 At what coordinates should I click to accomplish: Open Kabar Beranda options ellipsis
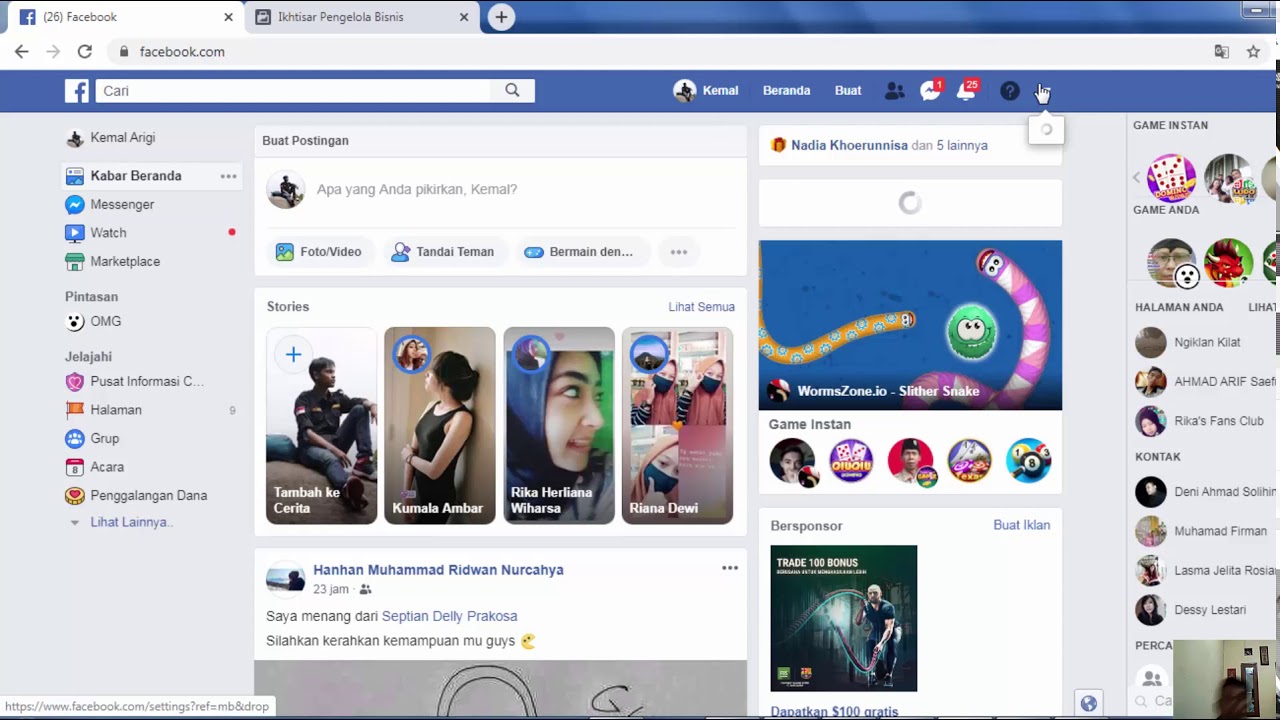[229, 176]
